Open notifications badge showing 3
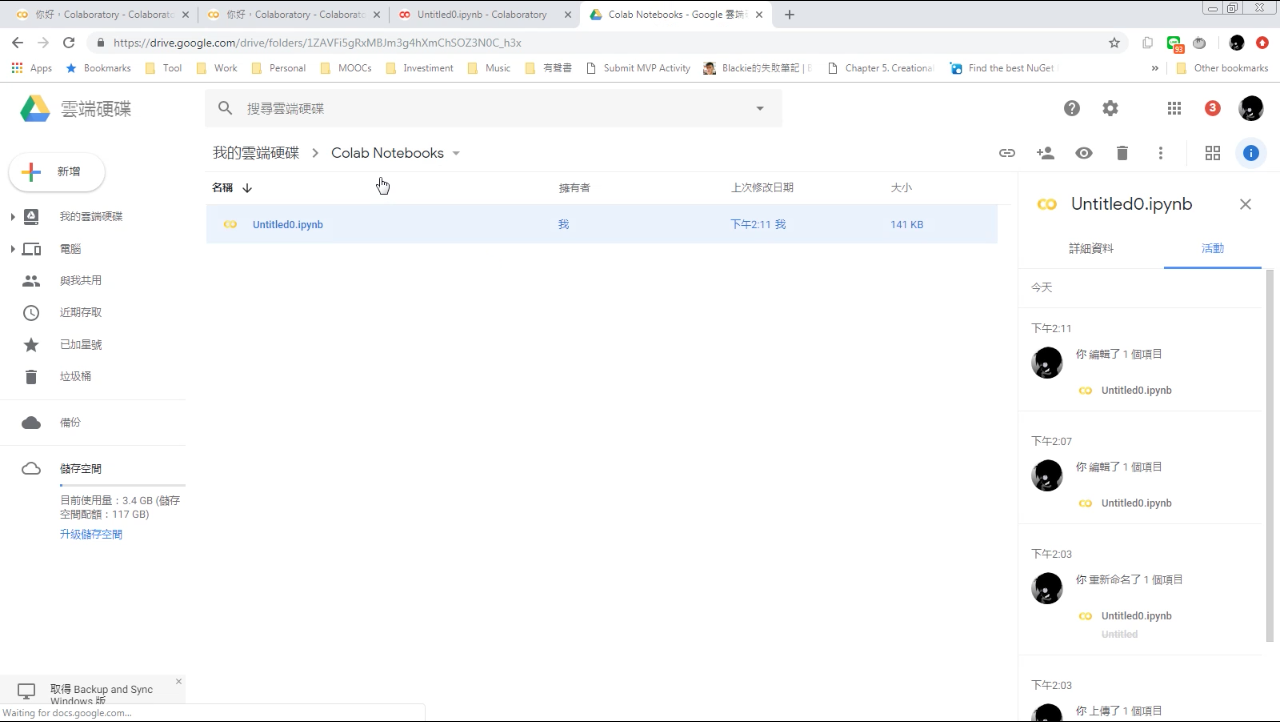The image size is (1280, 722). [1213, 108]
